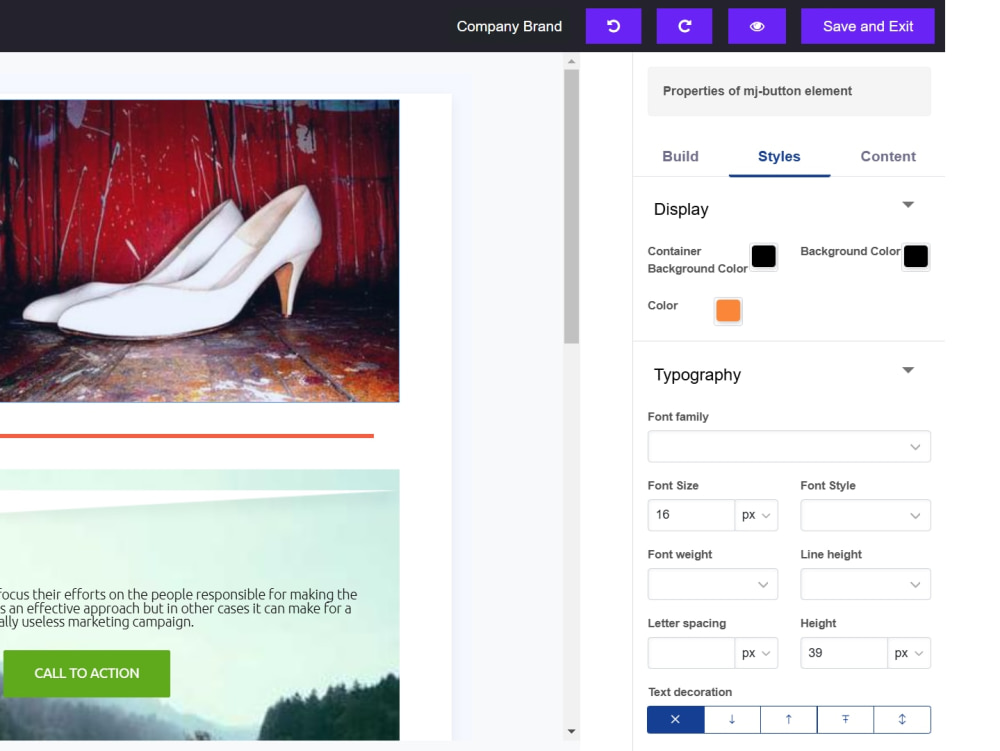Click the Properties of mj-button element header
The image size is (1000, 751).
(789, 91)
